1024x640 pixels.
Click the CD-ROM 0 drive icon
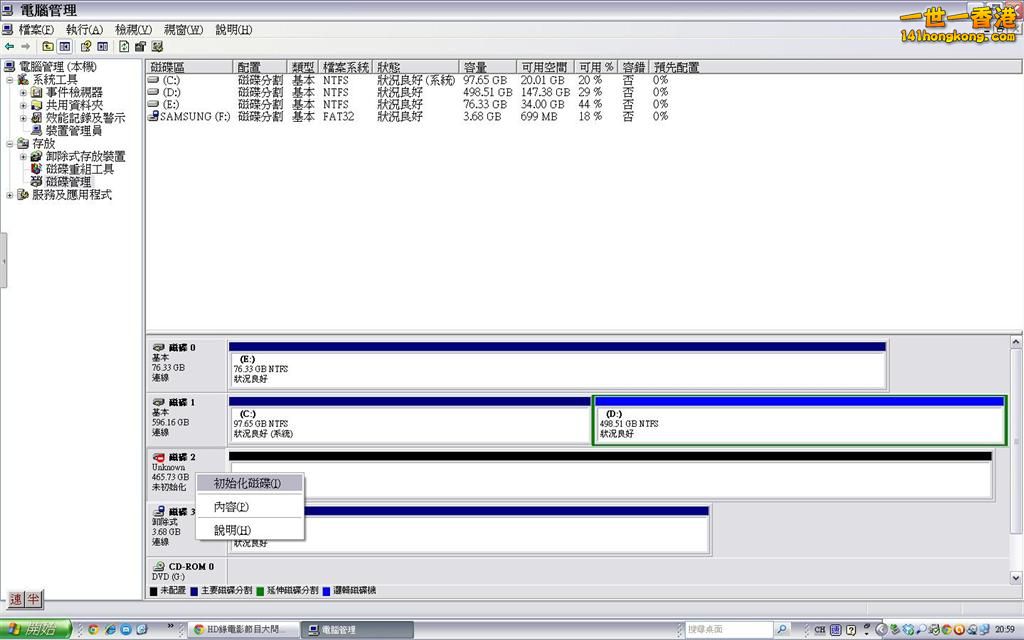(159, 566)
